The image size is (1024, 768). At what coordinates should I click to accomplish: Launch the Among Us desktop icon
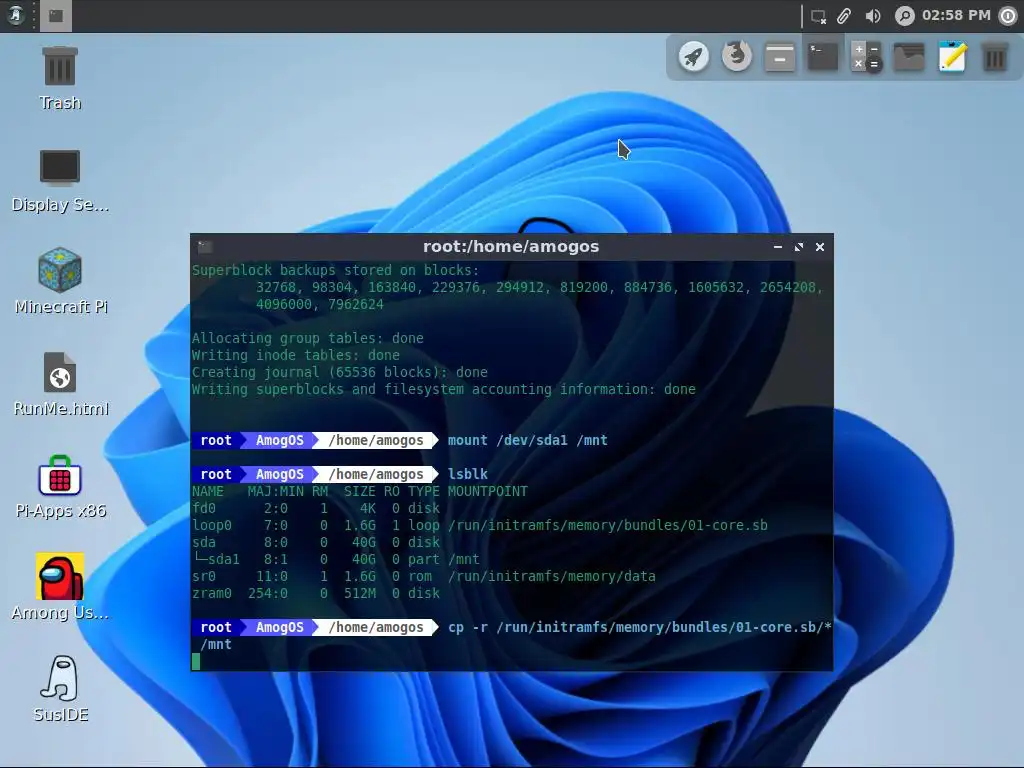60,588
